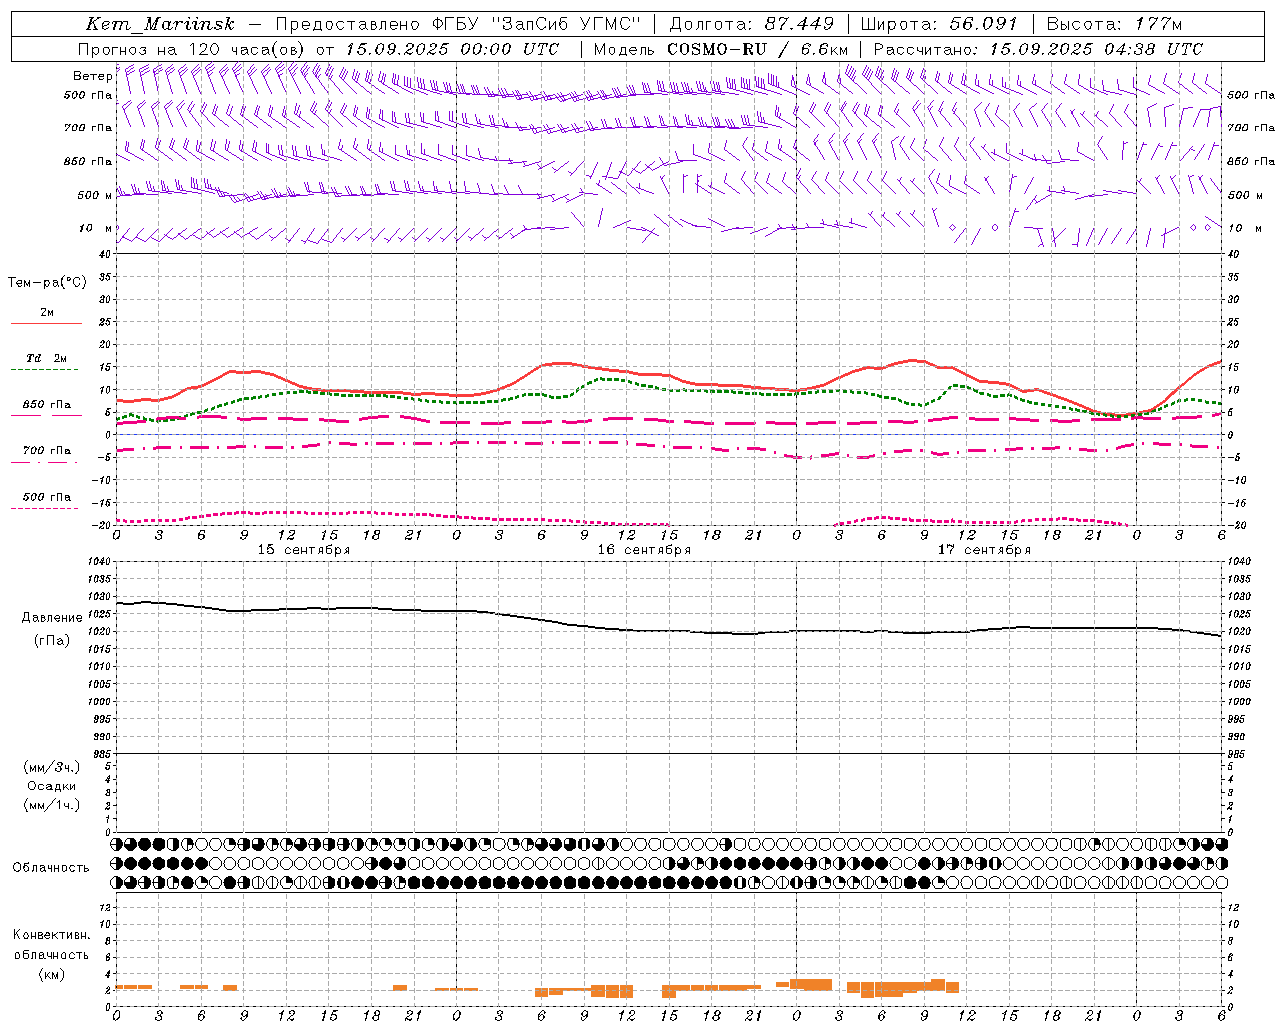Click the Td 2м dew point legend entry
This screenshot has height=1024, width=1280.
coord(45,362)
